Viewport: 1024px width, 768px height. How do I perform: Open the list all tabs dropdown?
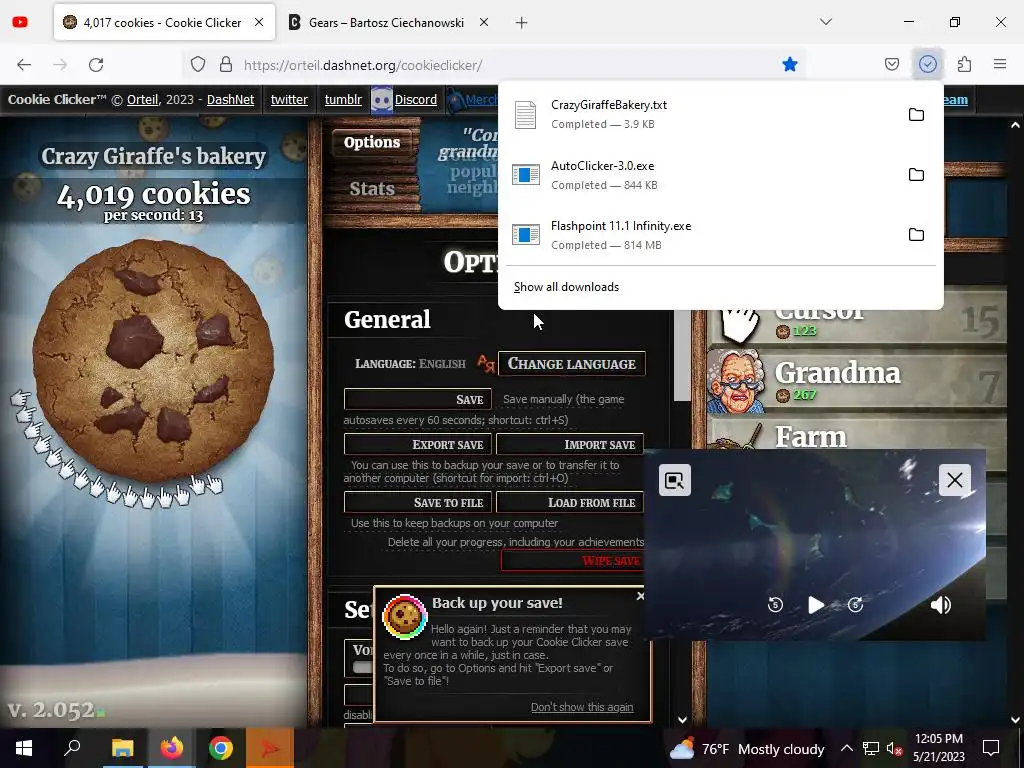826,22
